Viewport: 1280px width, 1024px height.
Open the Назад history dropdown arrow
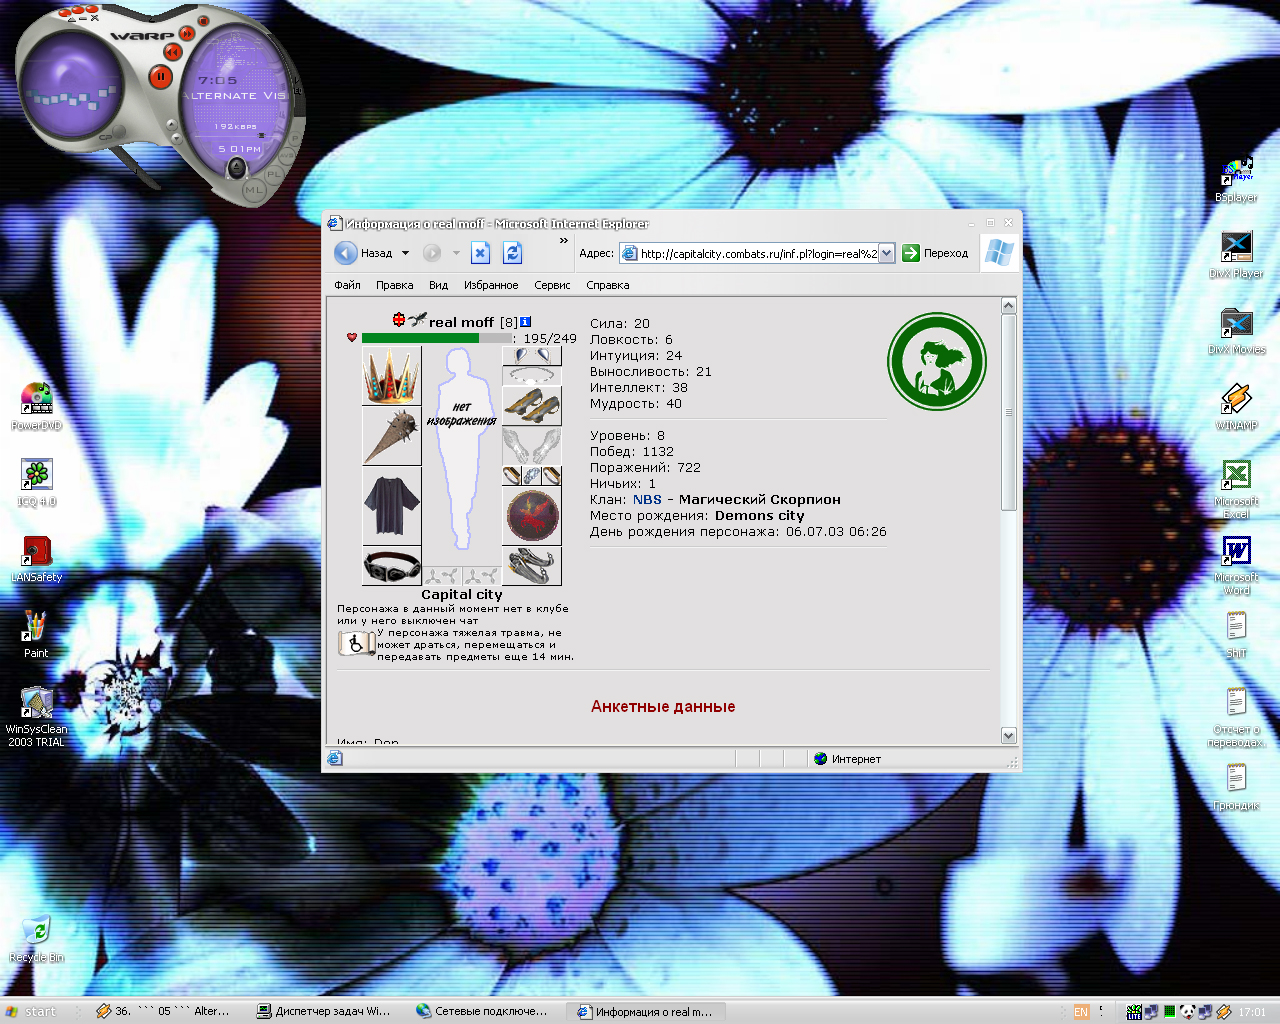(405, 253)
